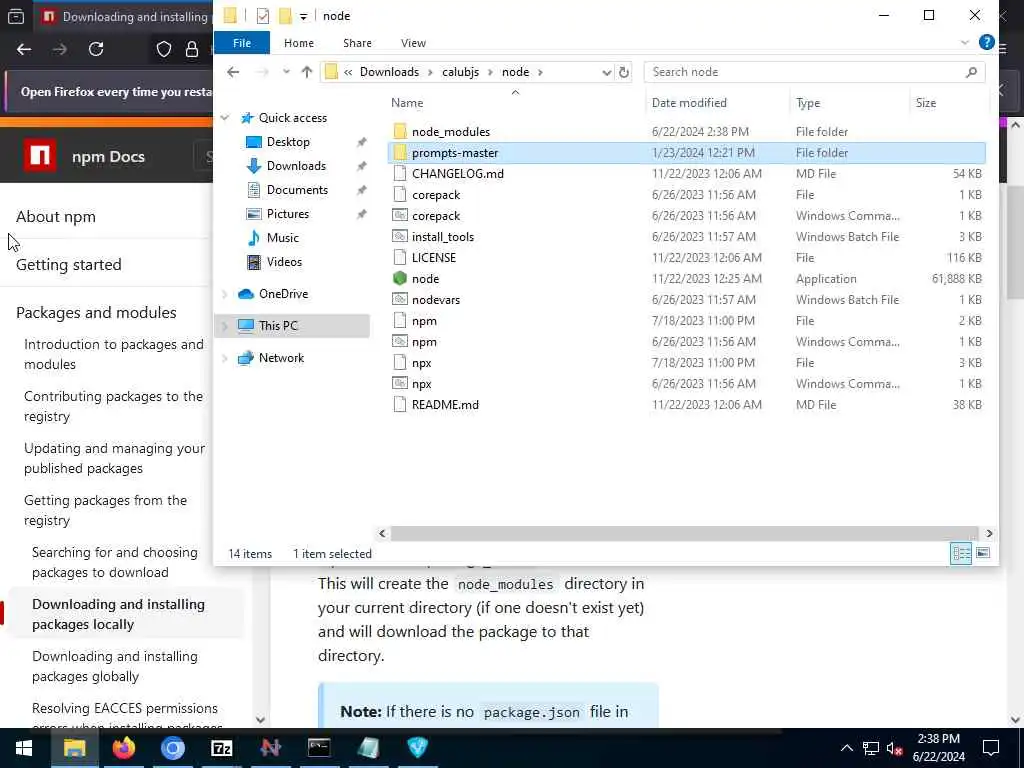
Task: Open the network tray icon
Action: click(871, 748)
